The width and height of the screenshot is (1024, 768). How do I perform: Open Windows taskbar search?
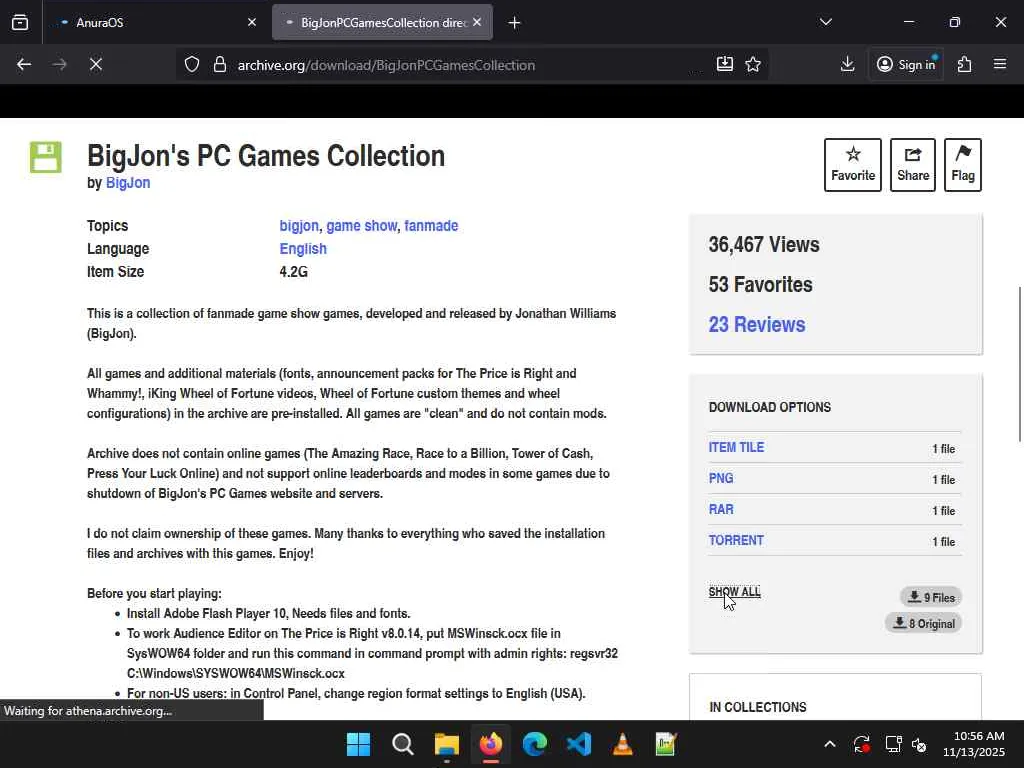(x=403, y=744)
